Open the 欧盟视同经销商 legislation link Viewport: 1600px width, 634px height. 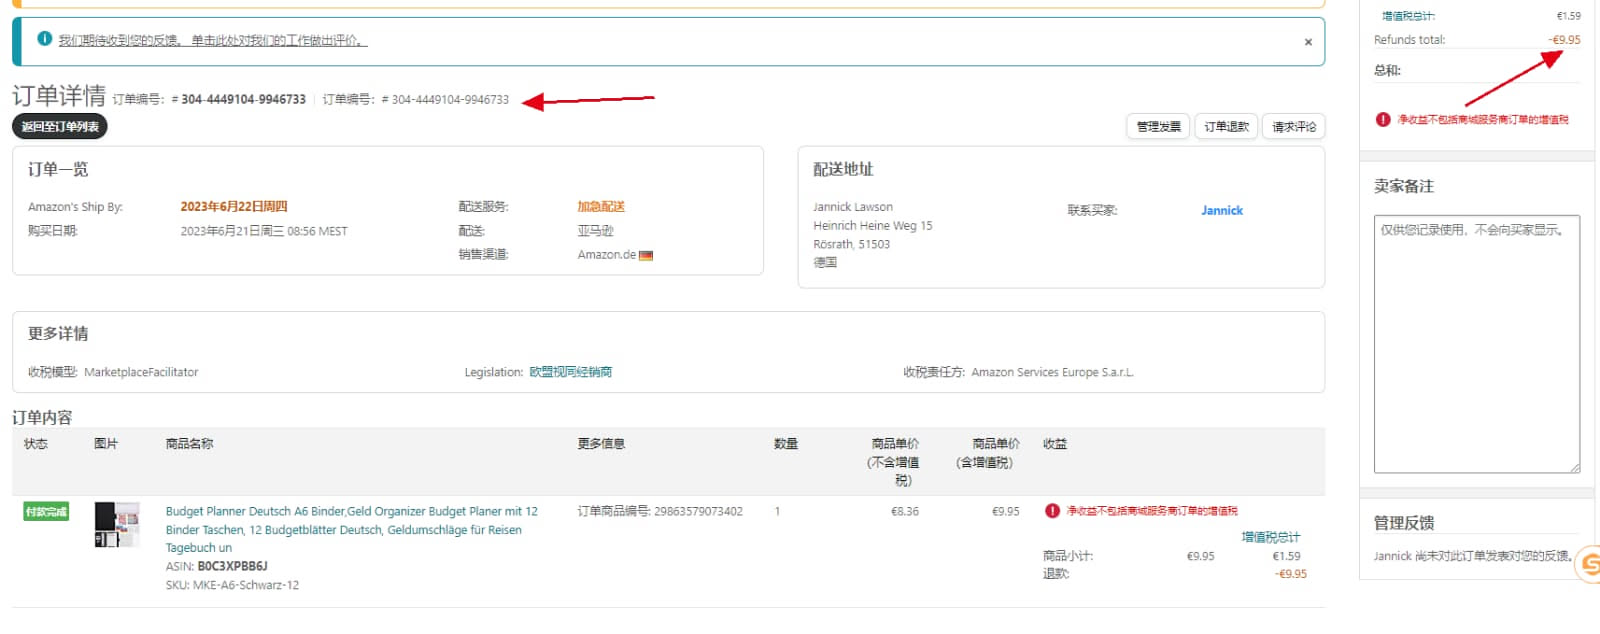pyautogui.click(x=570, y=372)
